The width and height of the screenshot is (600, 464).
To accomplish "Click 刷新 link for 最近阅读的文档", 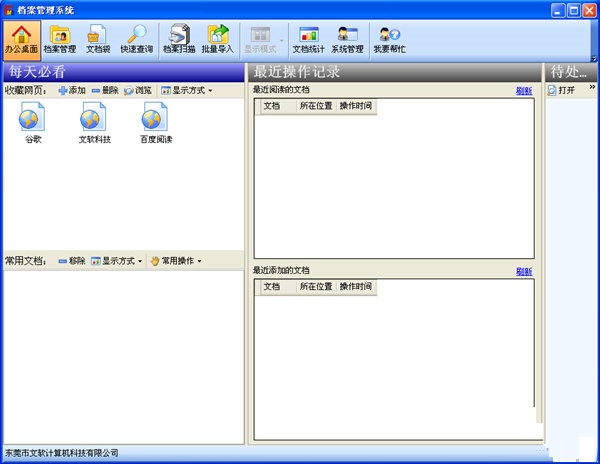I will 524,91.
